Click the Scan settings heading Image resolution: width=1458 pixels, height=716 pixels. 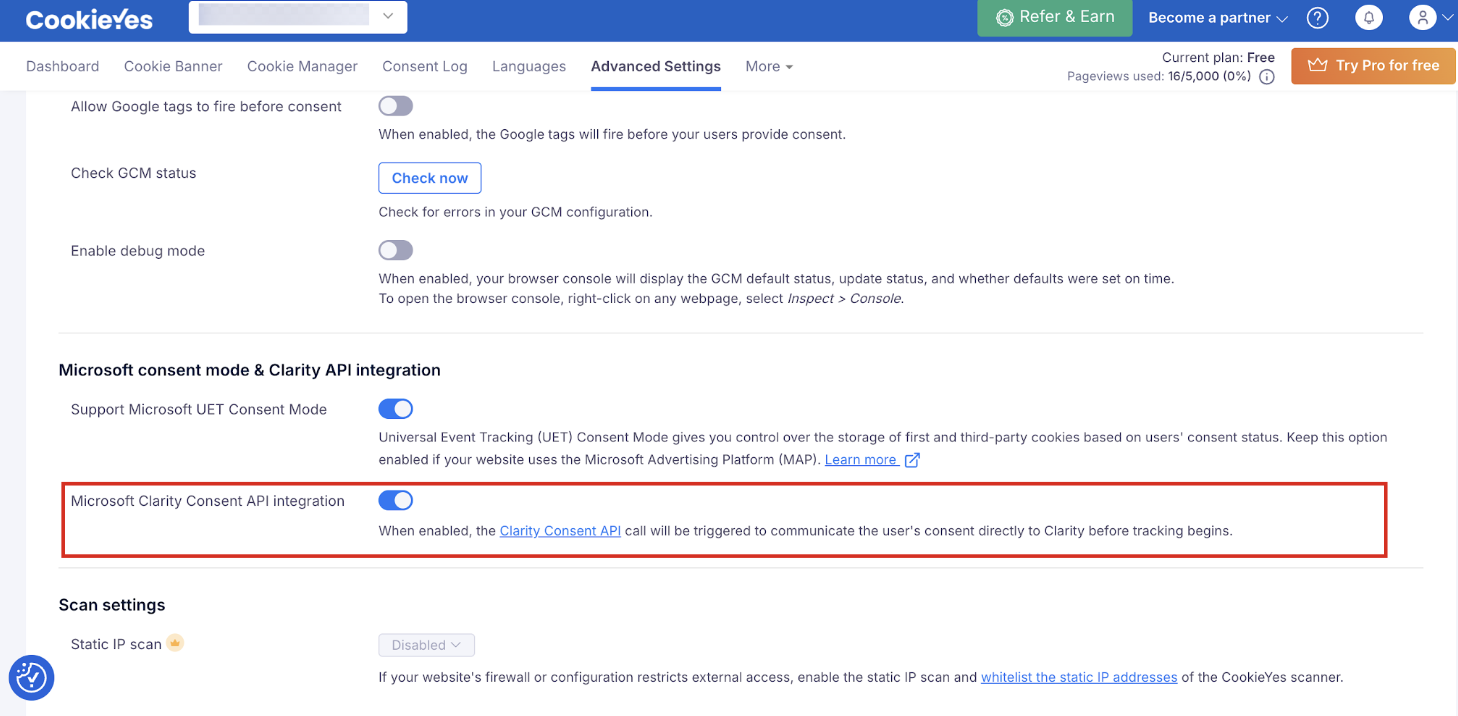(112, 605)
